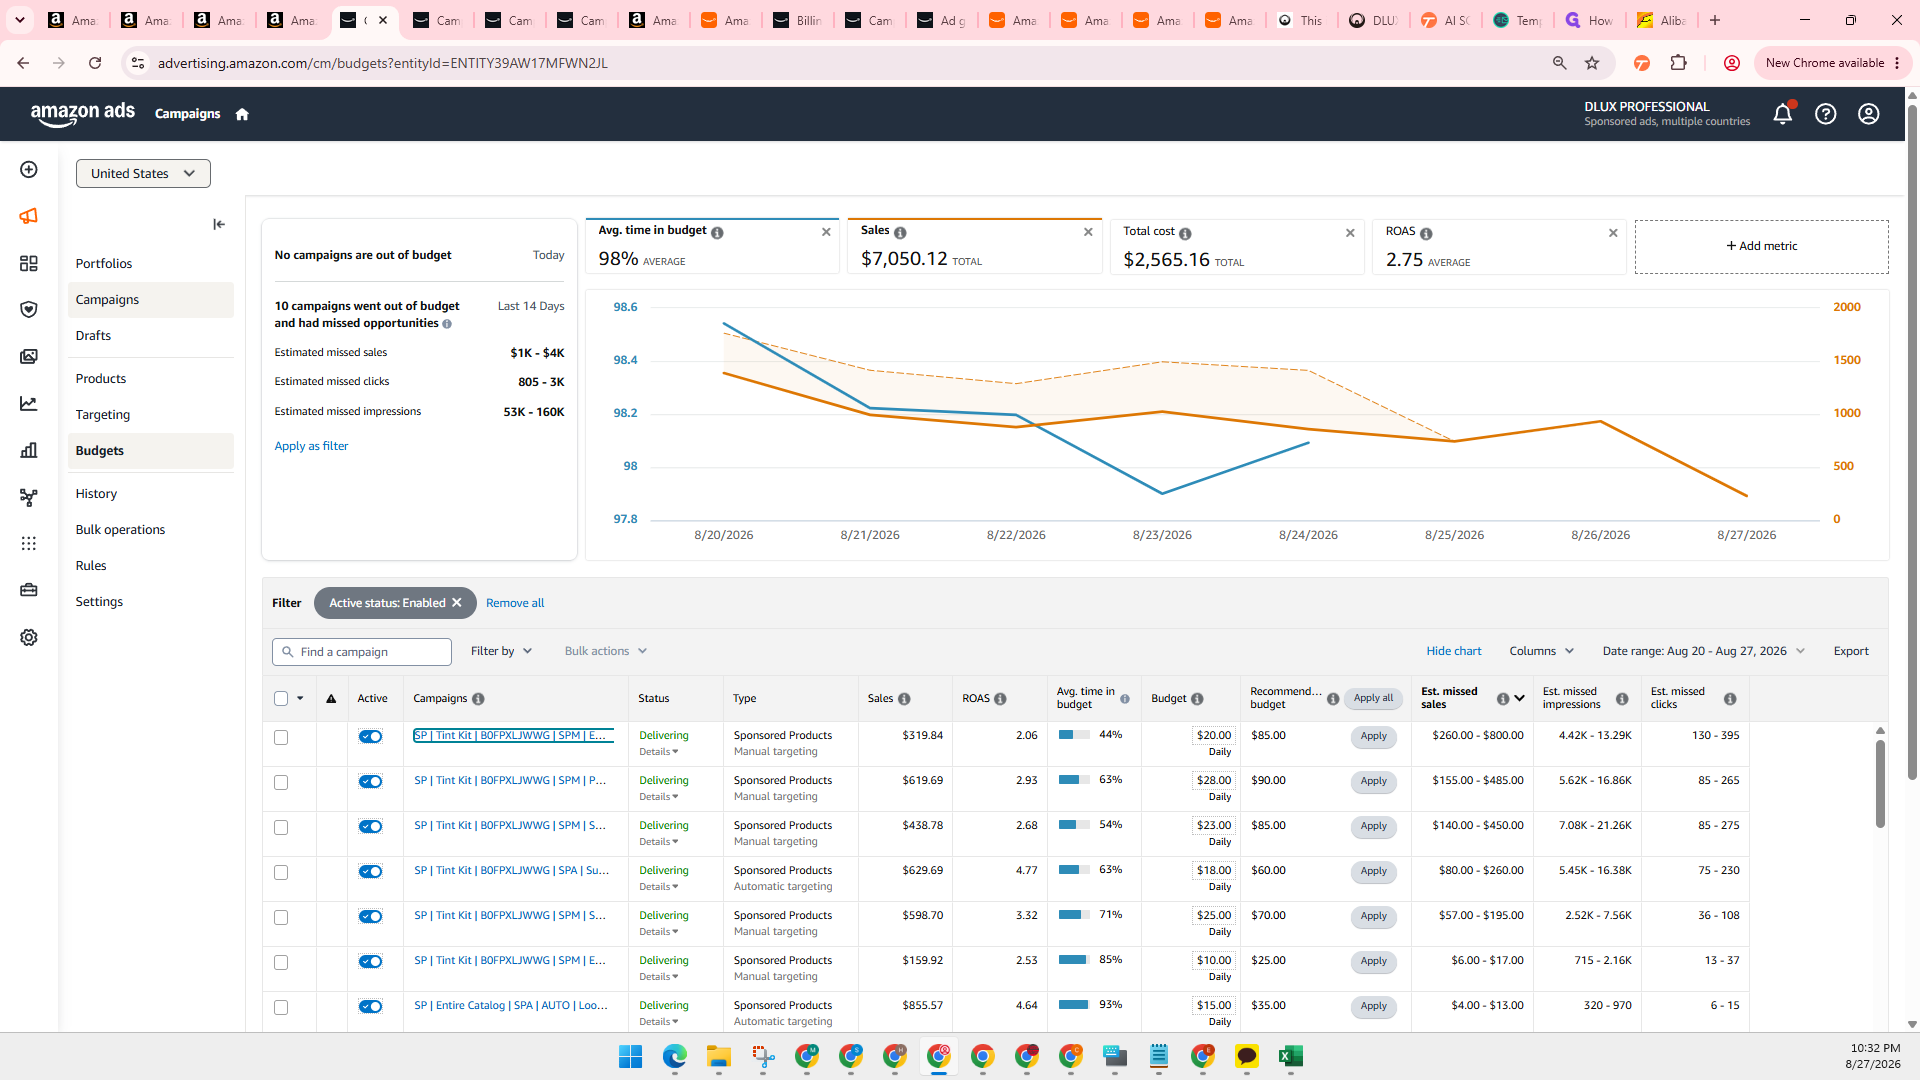Click the create plus icon in left rail
The image size is (1920, 1080).
tap(29, 170)
